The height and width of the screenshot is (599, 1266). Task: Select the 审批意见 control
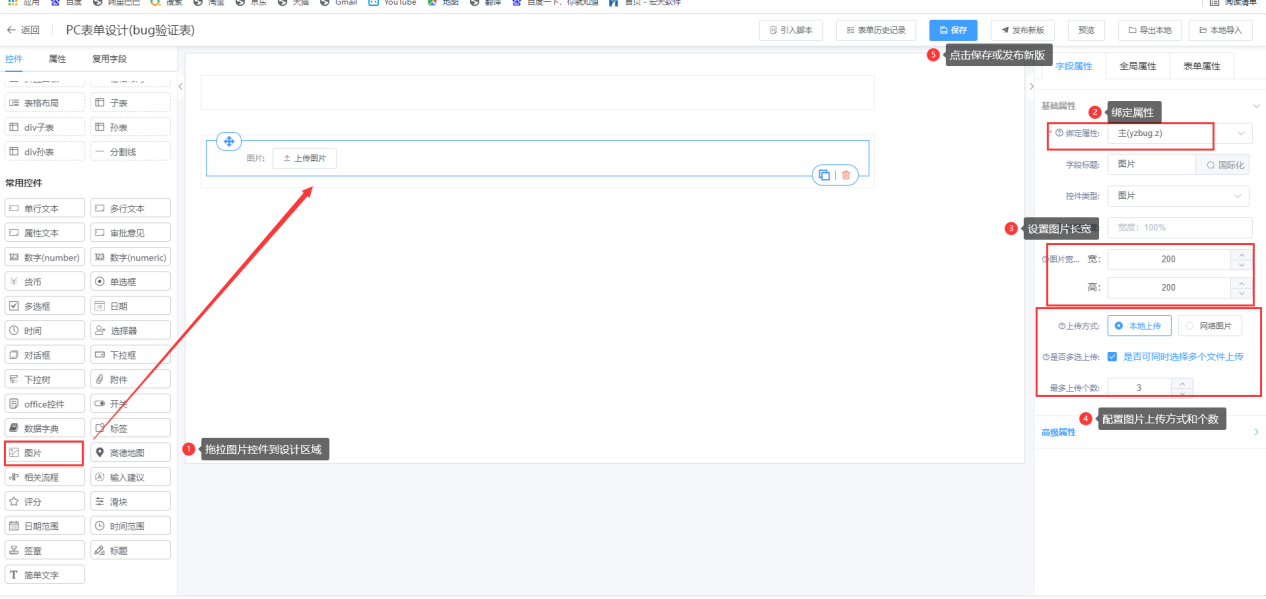(130, 233)
